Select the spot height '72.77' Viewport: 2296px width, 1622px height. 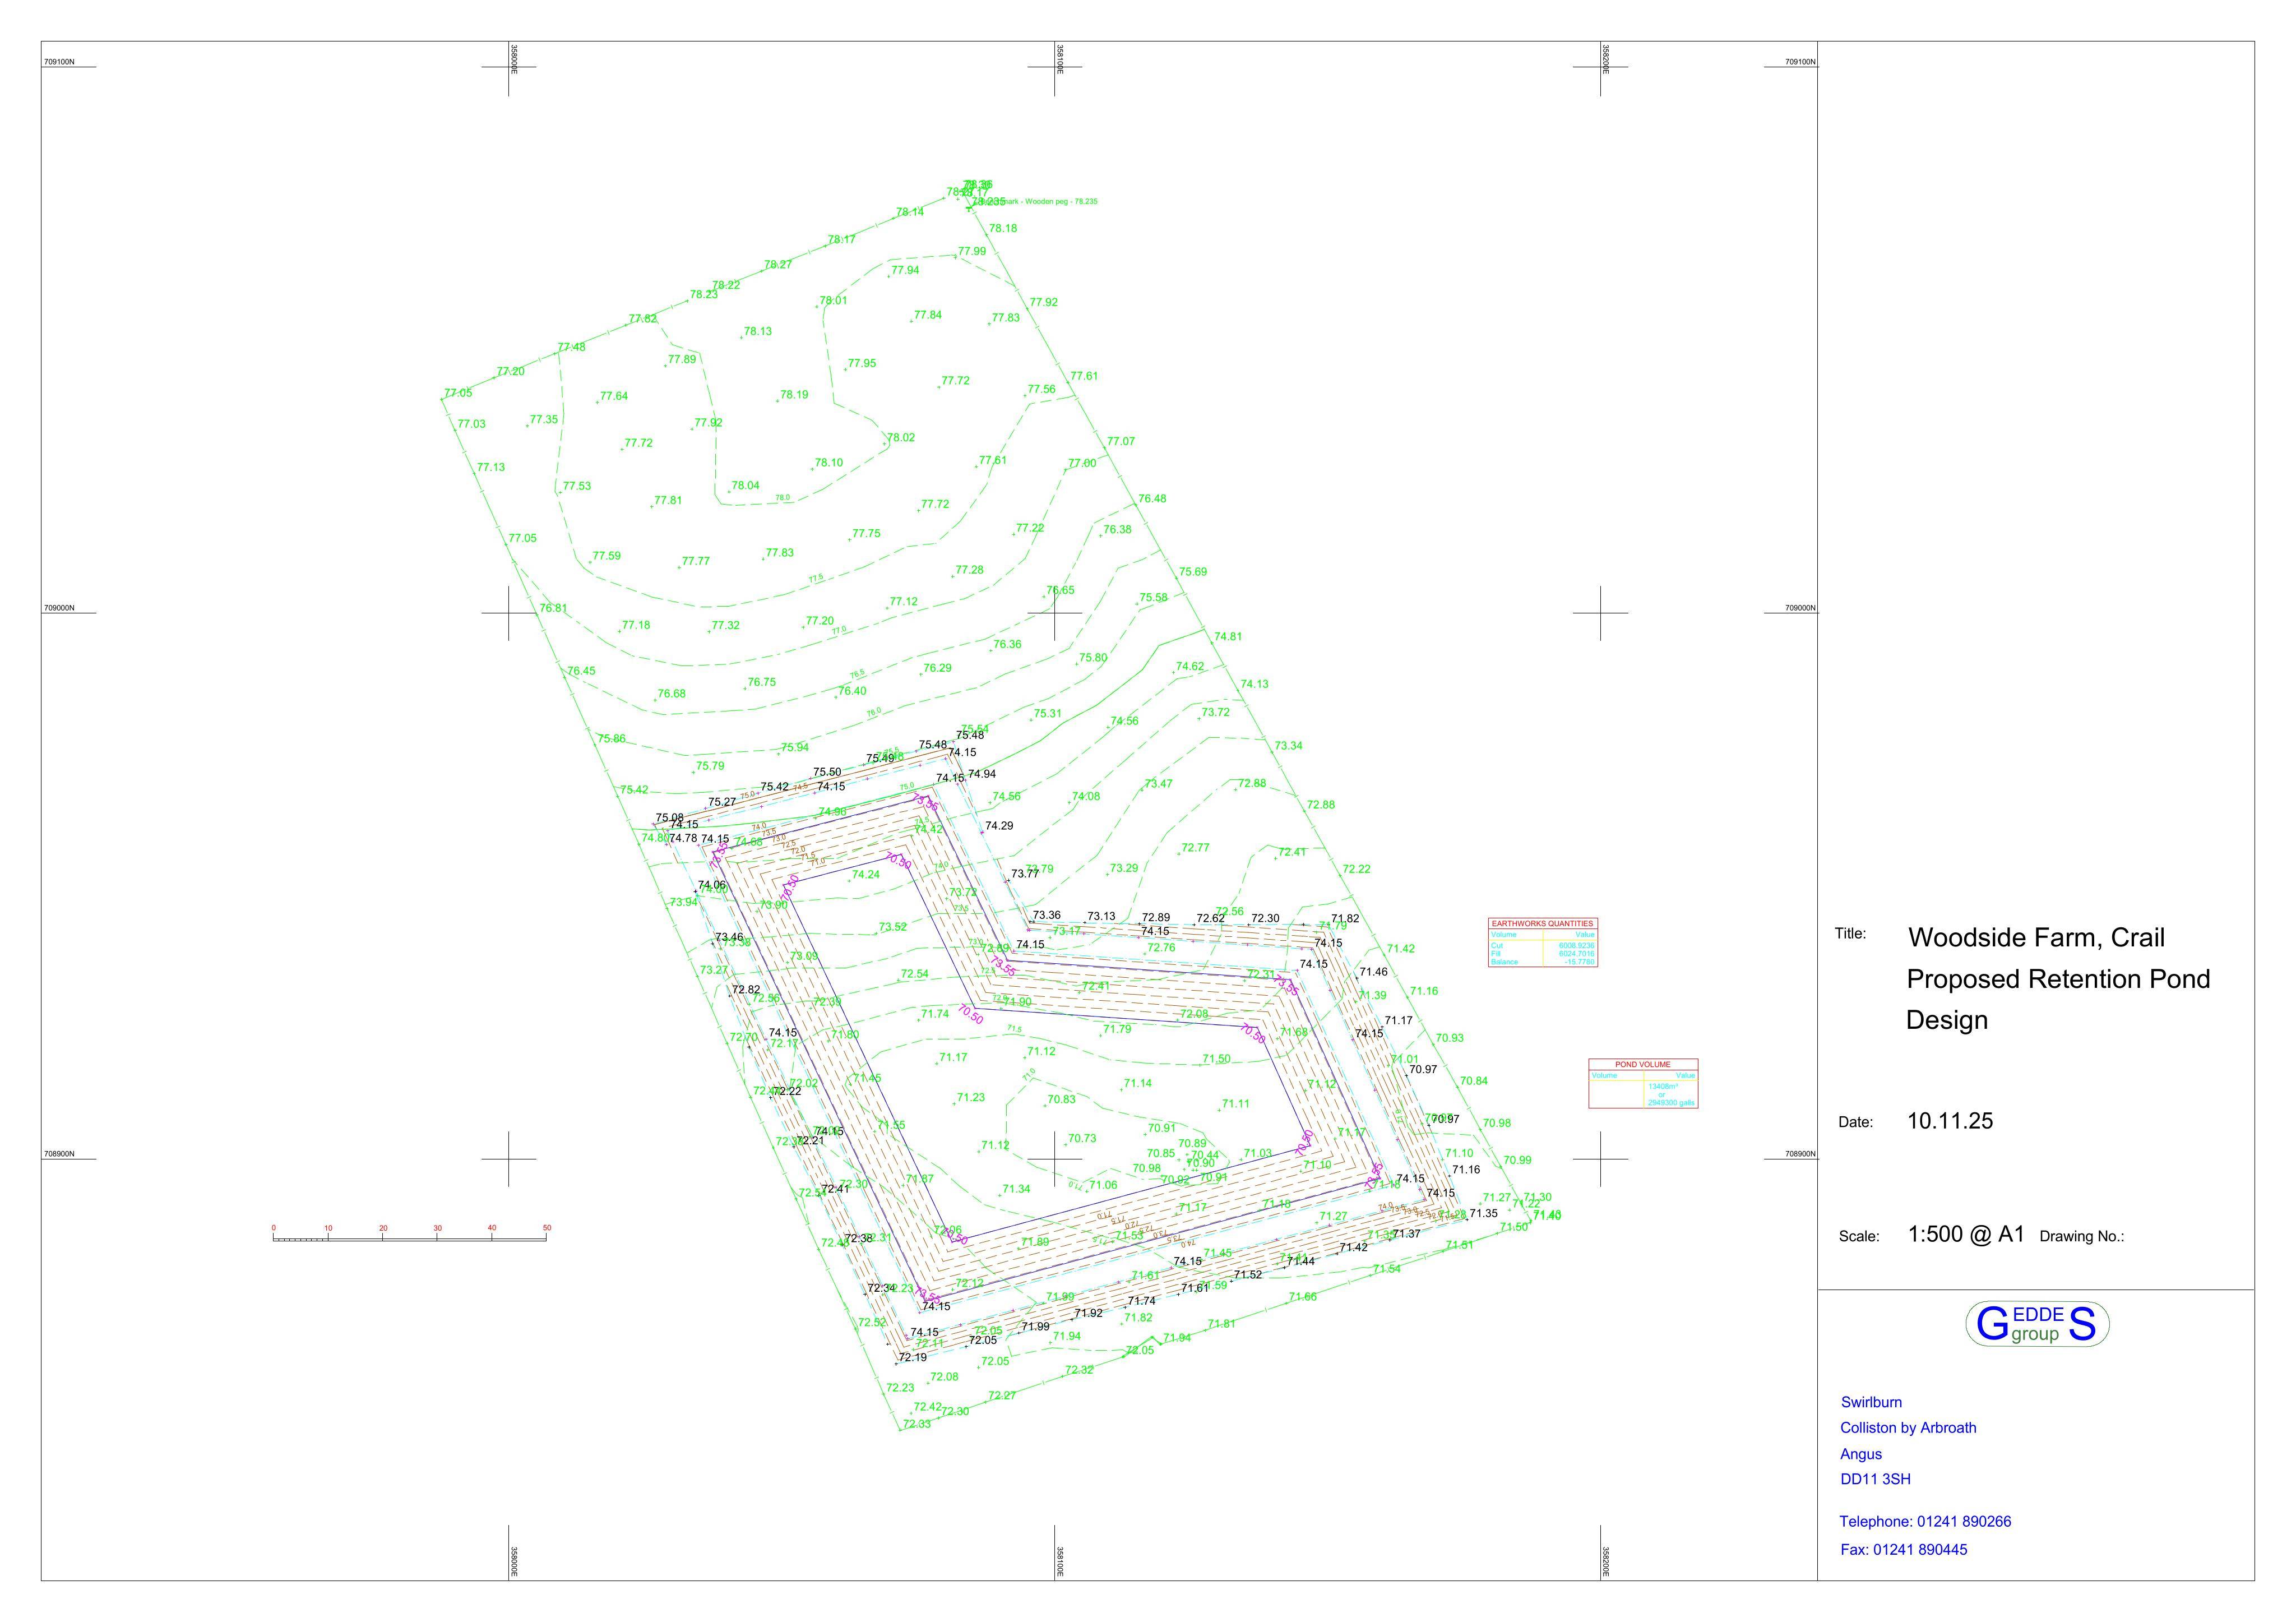click(1196, 847)
